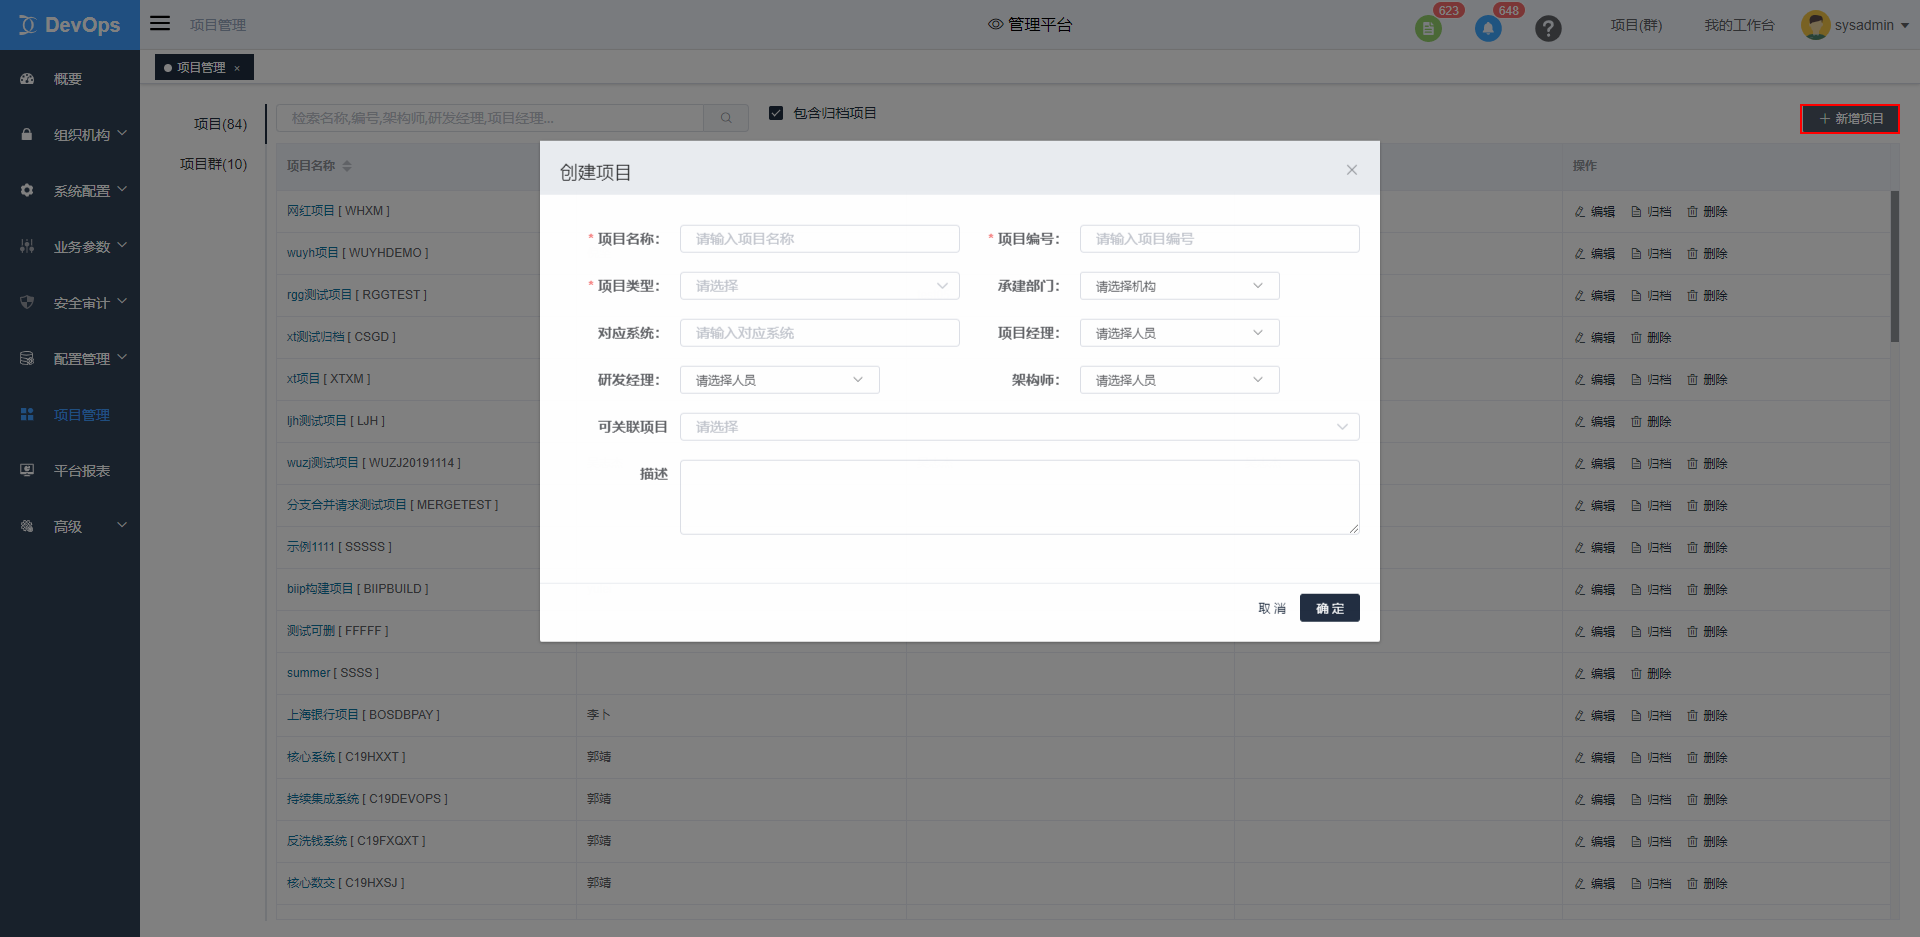Image resolution: width=1920 pixels, height=937 pixels.
Task: Click the 描述 text area
Action: tap(1020, 497)
